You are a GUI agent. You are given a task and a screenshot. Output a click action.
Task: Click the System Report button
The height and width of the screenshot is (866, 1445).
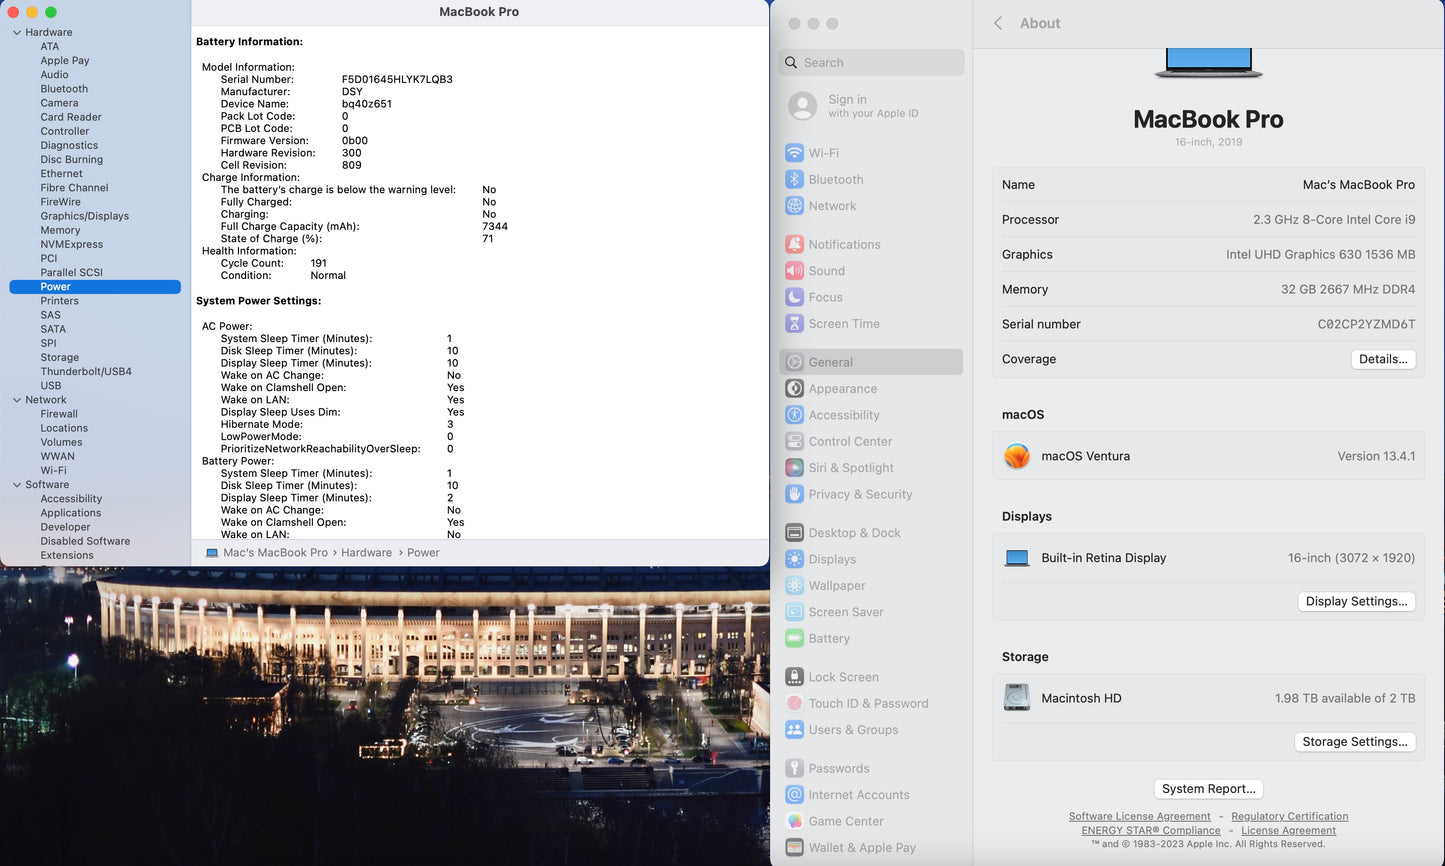(x=1208, y=788)
